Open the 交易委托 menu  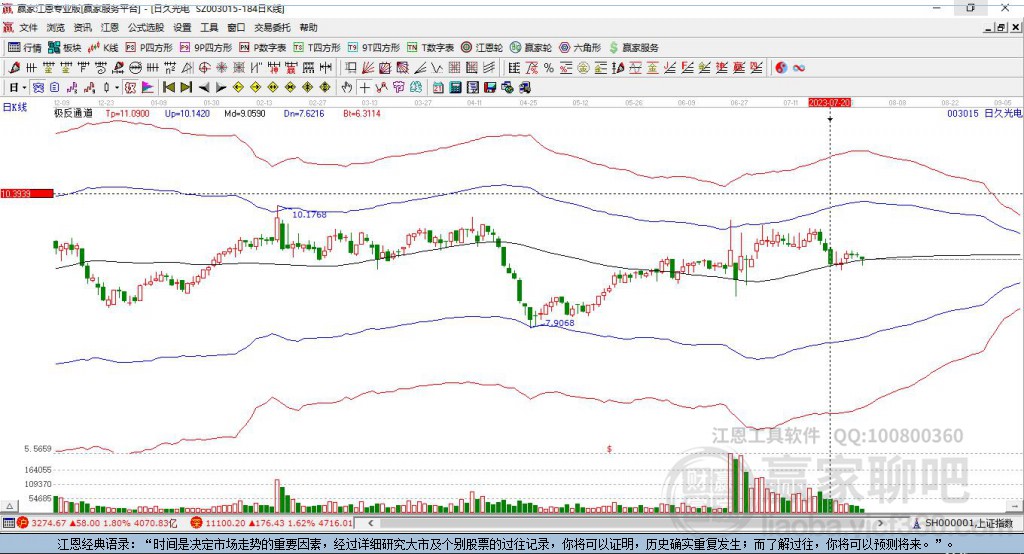point(272,27)
